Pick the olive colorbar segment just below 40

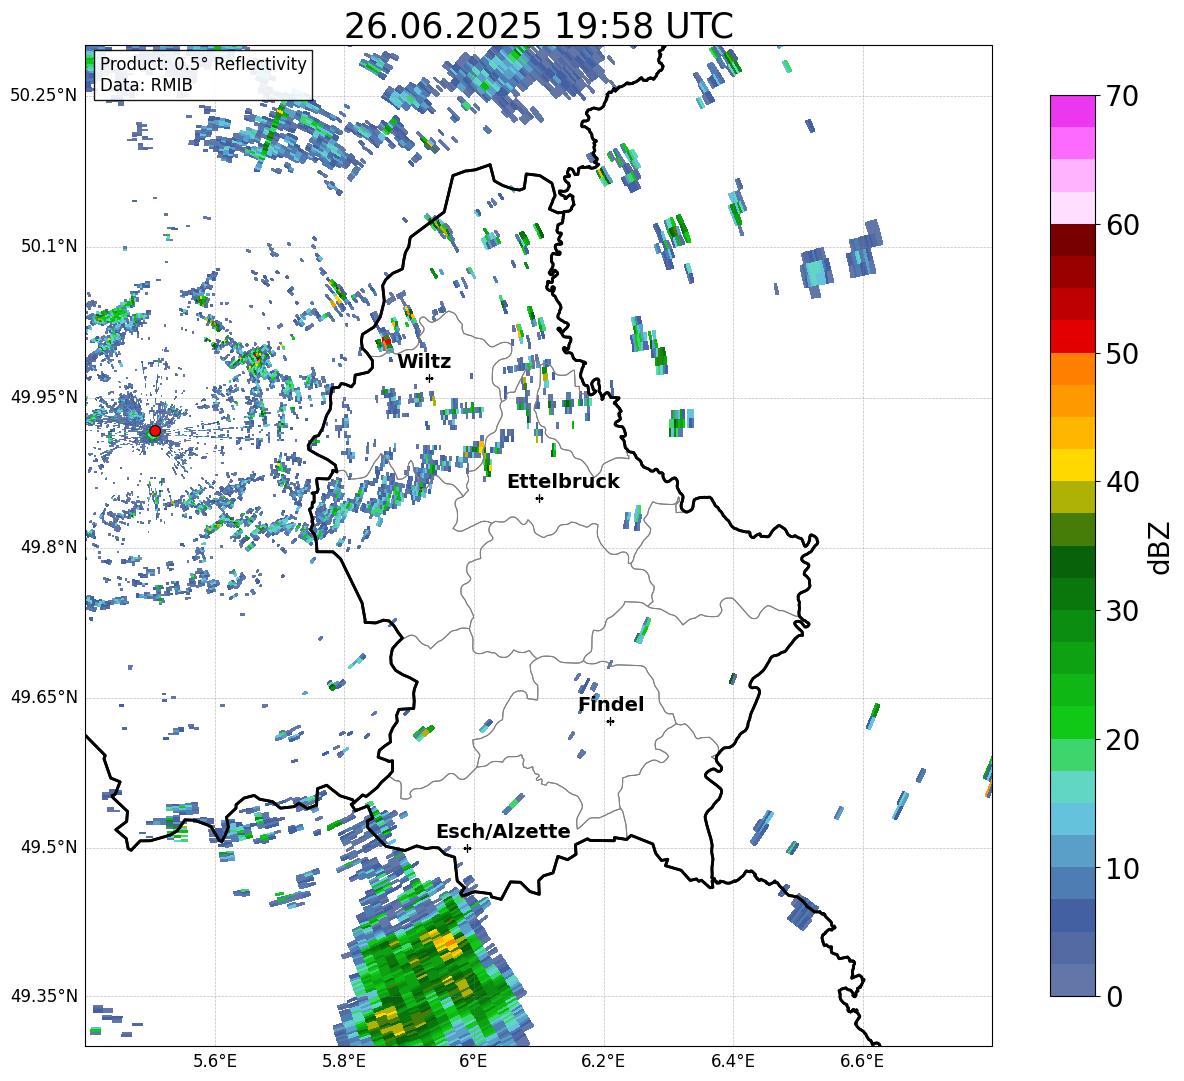pyautogui.click(x=1072, y=497)
